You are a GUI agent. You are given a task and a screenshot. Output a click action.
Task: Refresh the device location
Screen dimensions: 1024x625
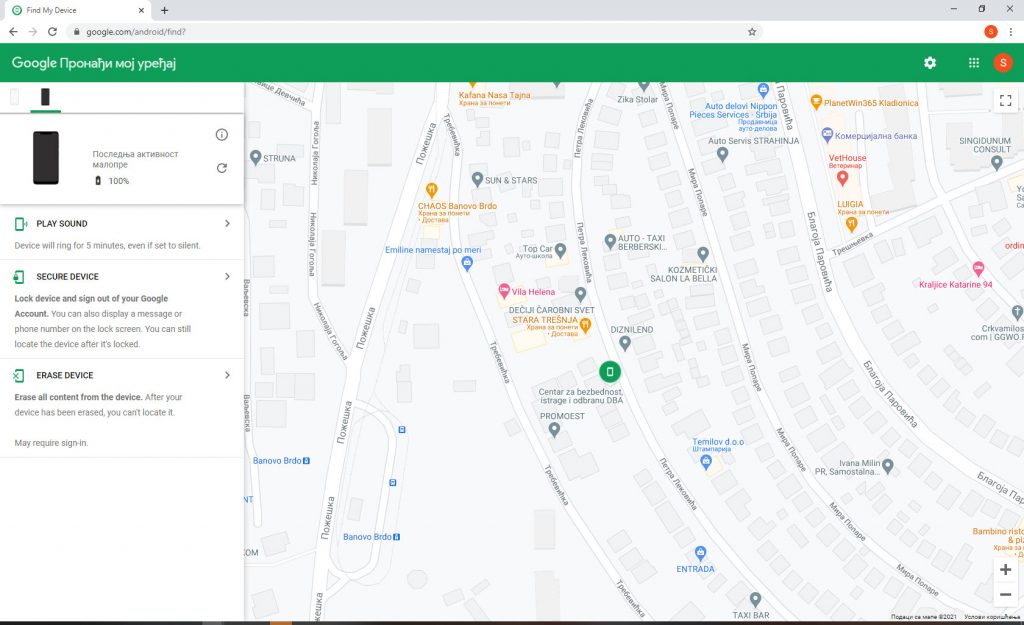(222, 168)
